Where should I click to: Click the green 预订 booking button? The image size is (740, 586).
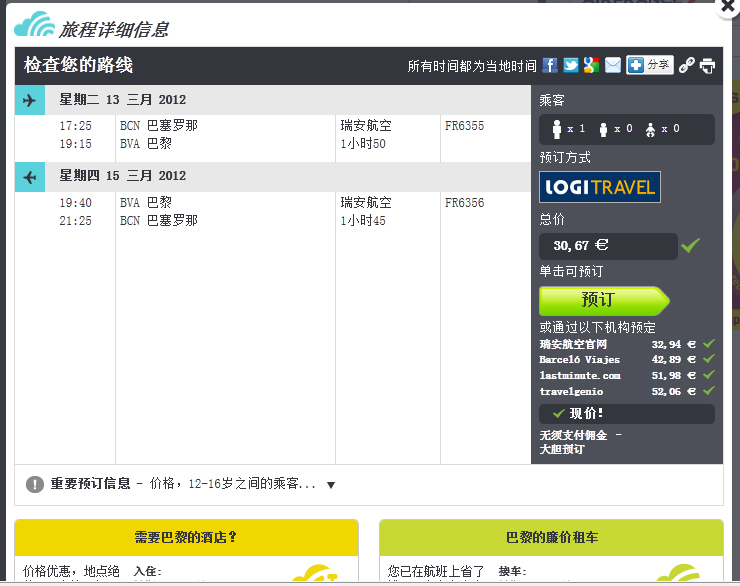tap(604, 300)
